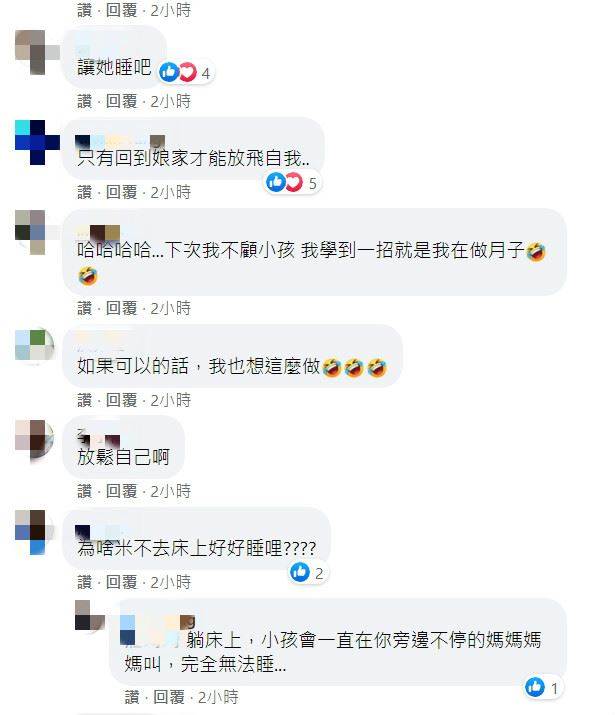Click the 2小時 timestamp under '放鬆自己啊'
The image size is (615, 715).
[171, 491]
